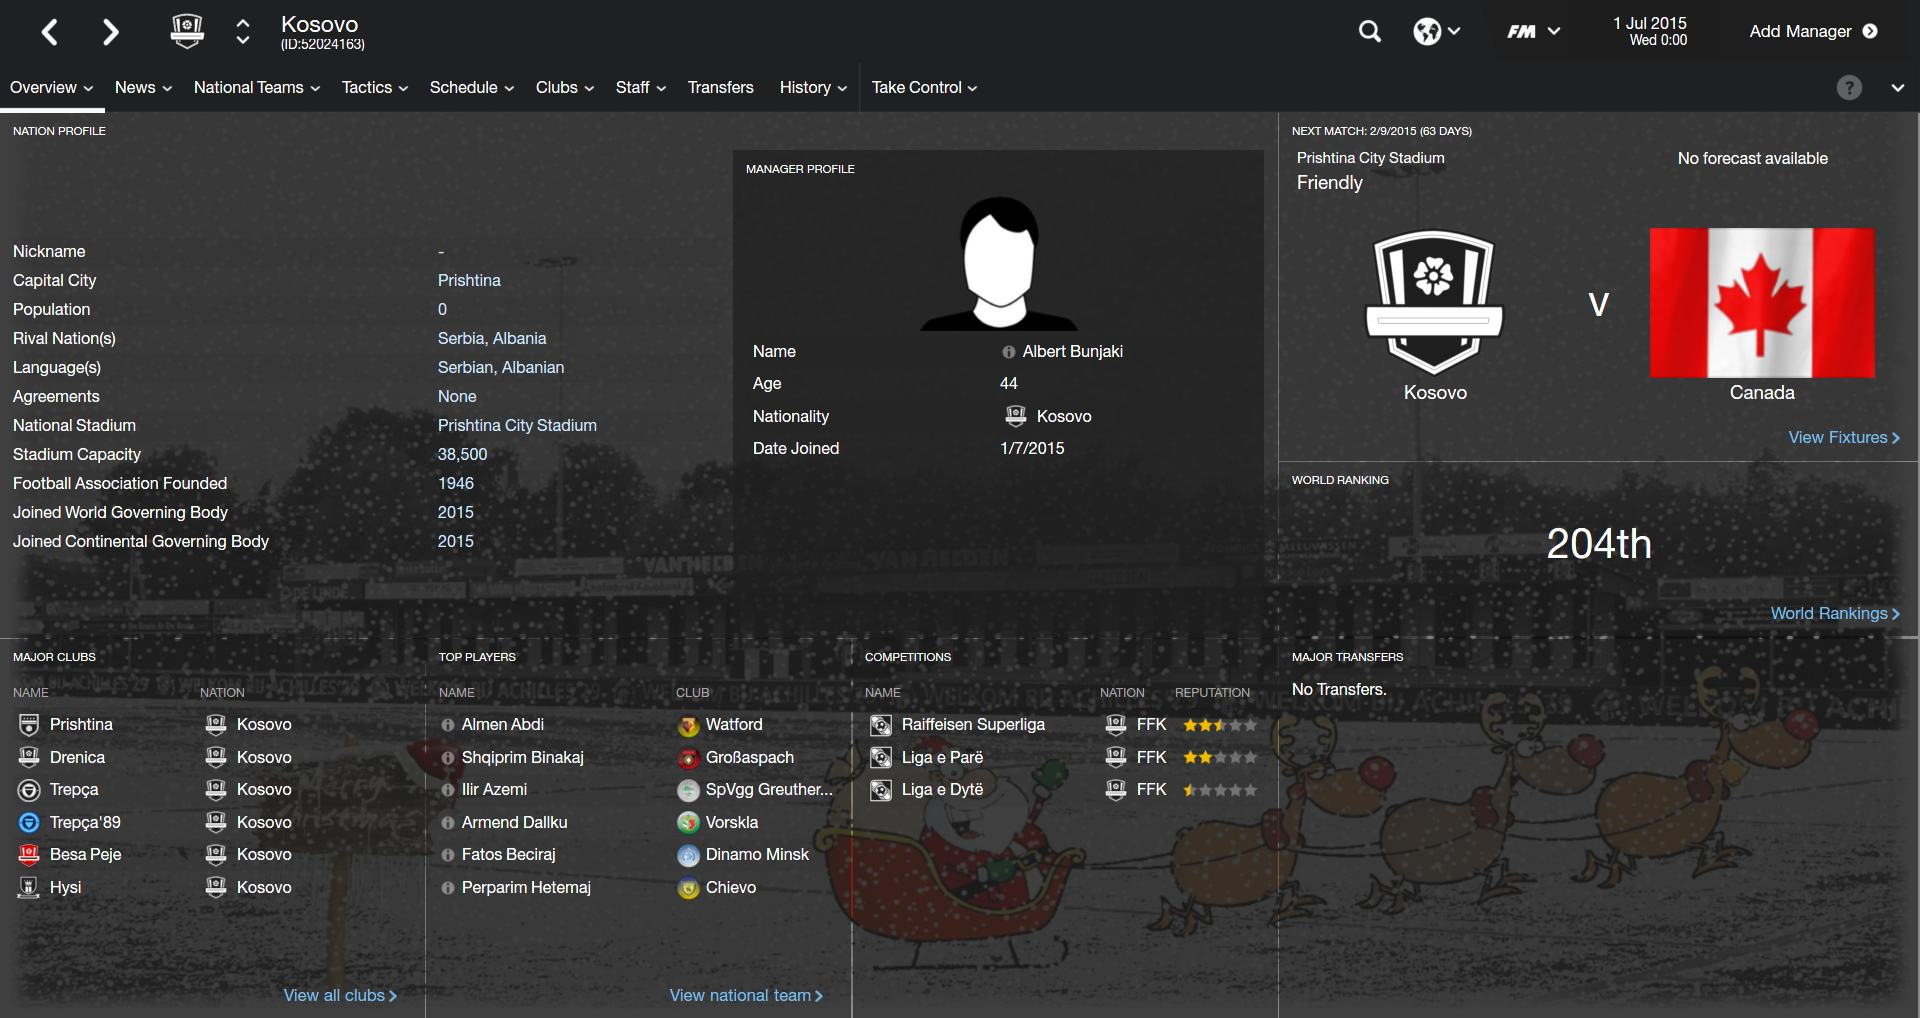Click the Kosovo shield badge in header
Image resolution: width=1920 pixels, height=1018 pixels.
[x=187, y=31]
